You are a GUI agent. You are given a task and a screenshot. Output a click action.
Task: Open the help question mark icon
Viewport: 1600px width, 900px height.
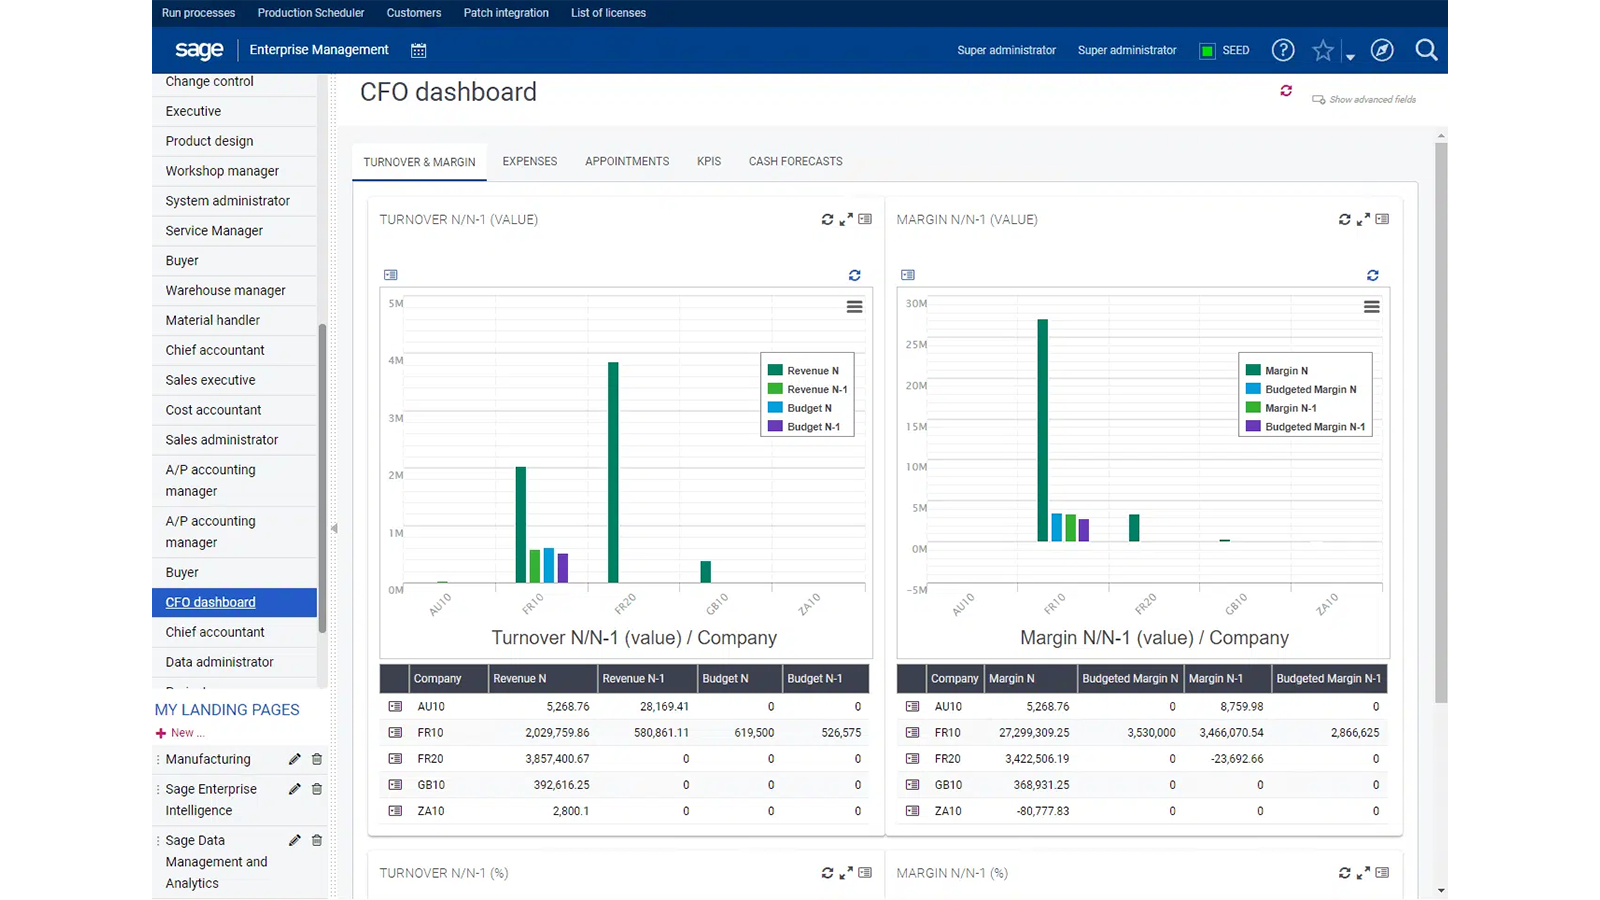1282,50
